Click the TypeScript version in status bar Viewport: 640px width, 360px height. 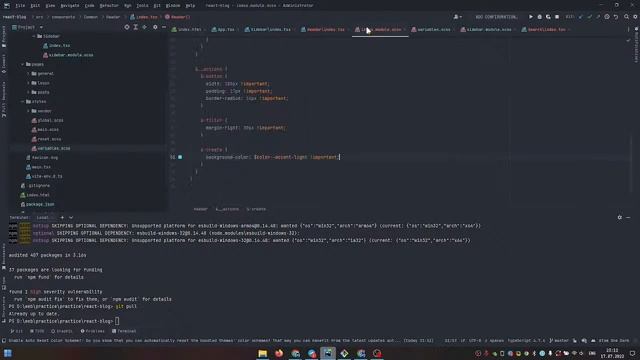coord(526,340)
